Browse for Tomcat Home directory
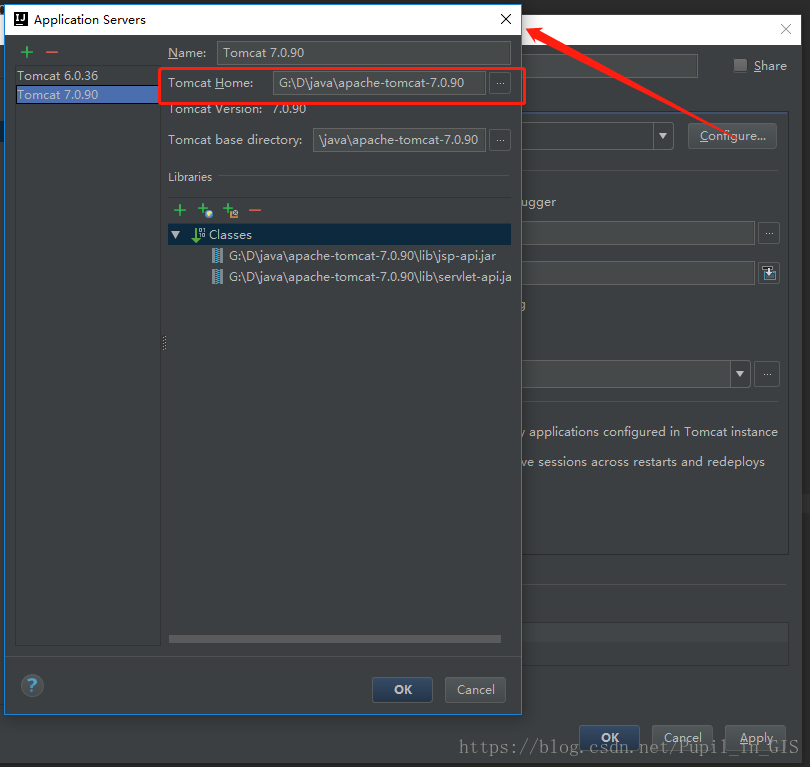 [x=500, y=83]
